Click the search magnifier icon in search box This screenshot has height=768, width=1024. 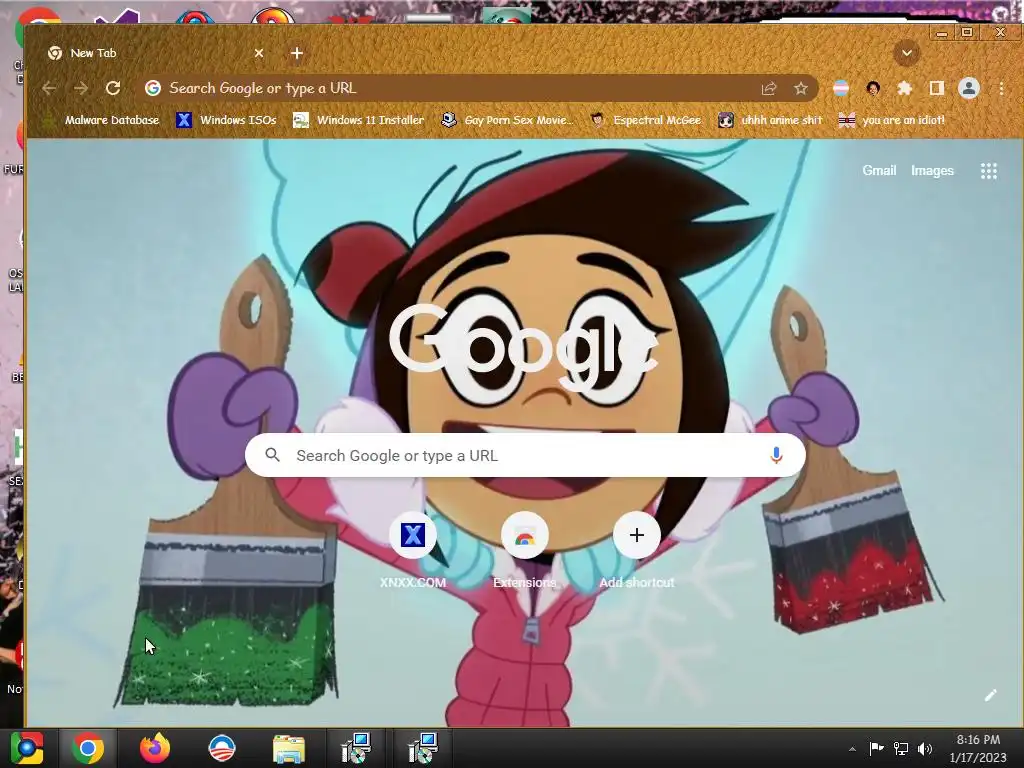273,455
